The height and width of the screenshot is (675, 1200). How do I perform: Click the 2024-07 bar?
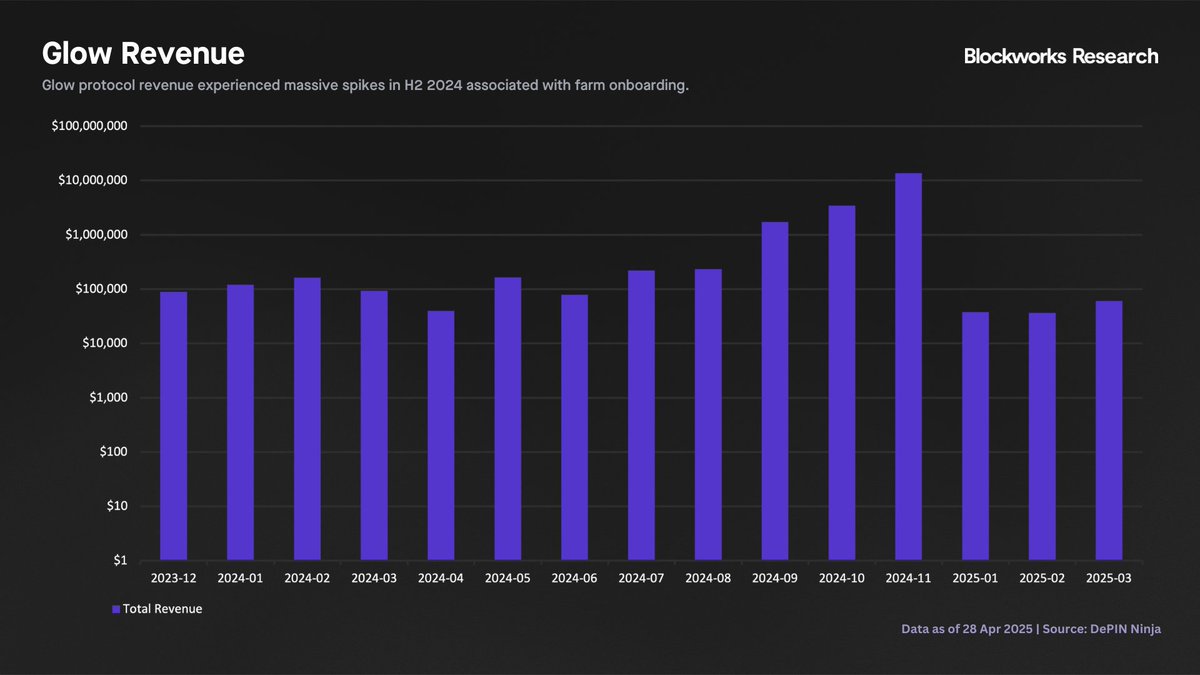click(641, 415)
